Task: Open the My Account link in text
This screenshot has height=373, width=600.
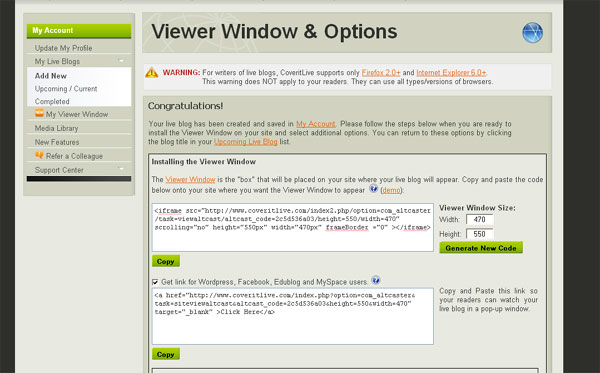Action: 316,124
